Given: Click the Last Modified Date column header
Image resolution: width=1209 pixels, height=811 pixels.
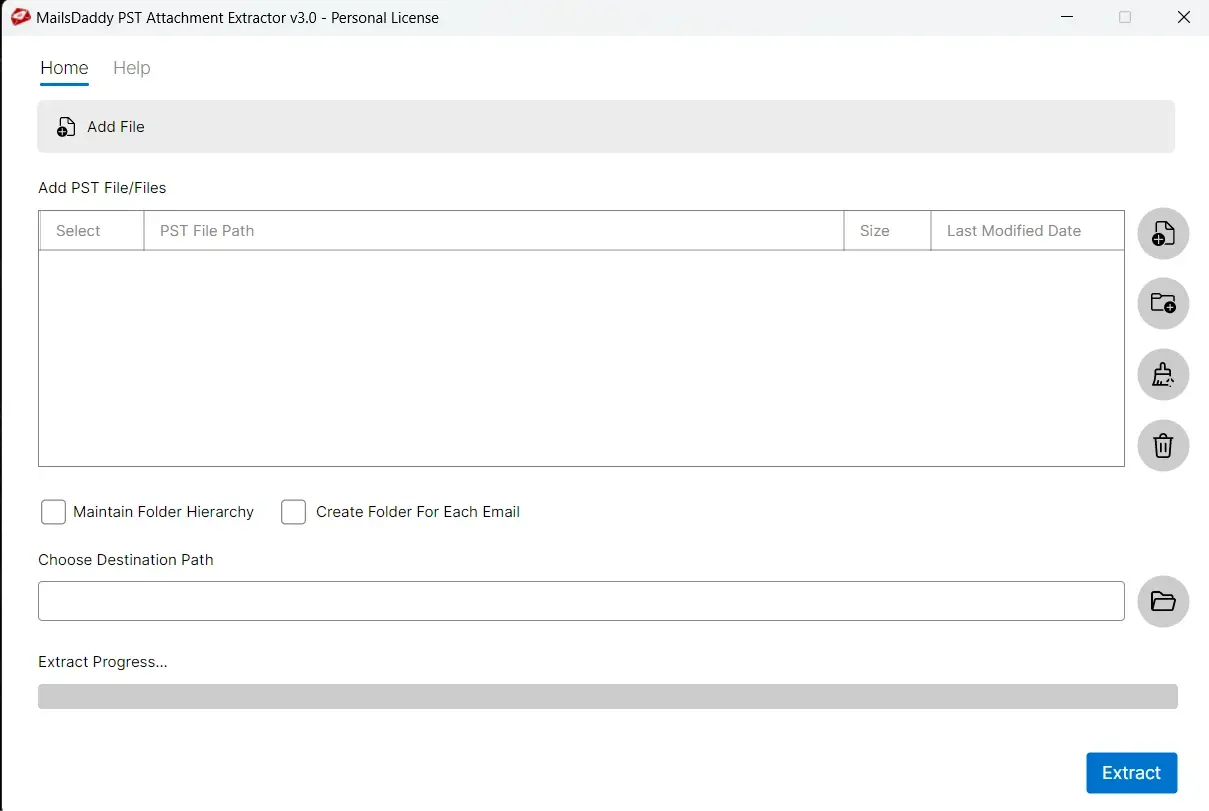Looking at the screenshot, I should (x=1027, y=231).
